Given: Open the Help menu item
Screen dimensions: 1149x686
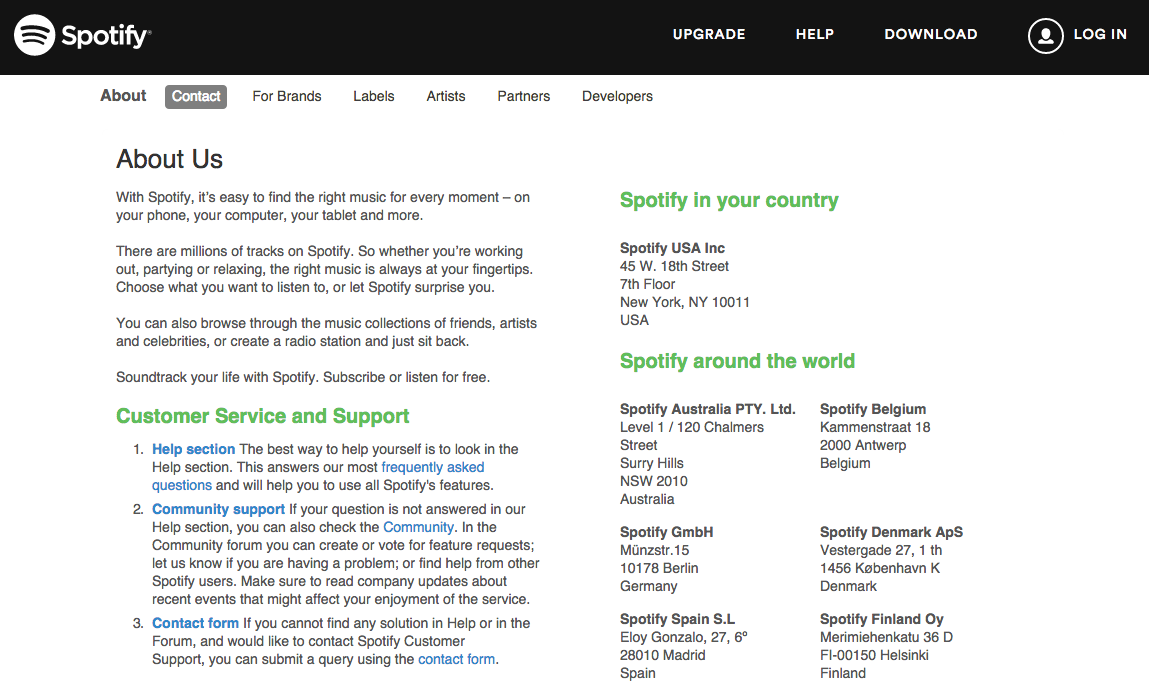Looking at the screenshot, I should (x=815, y=34).
